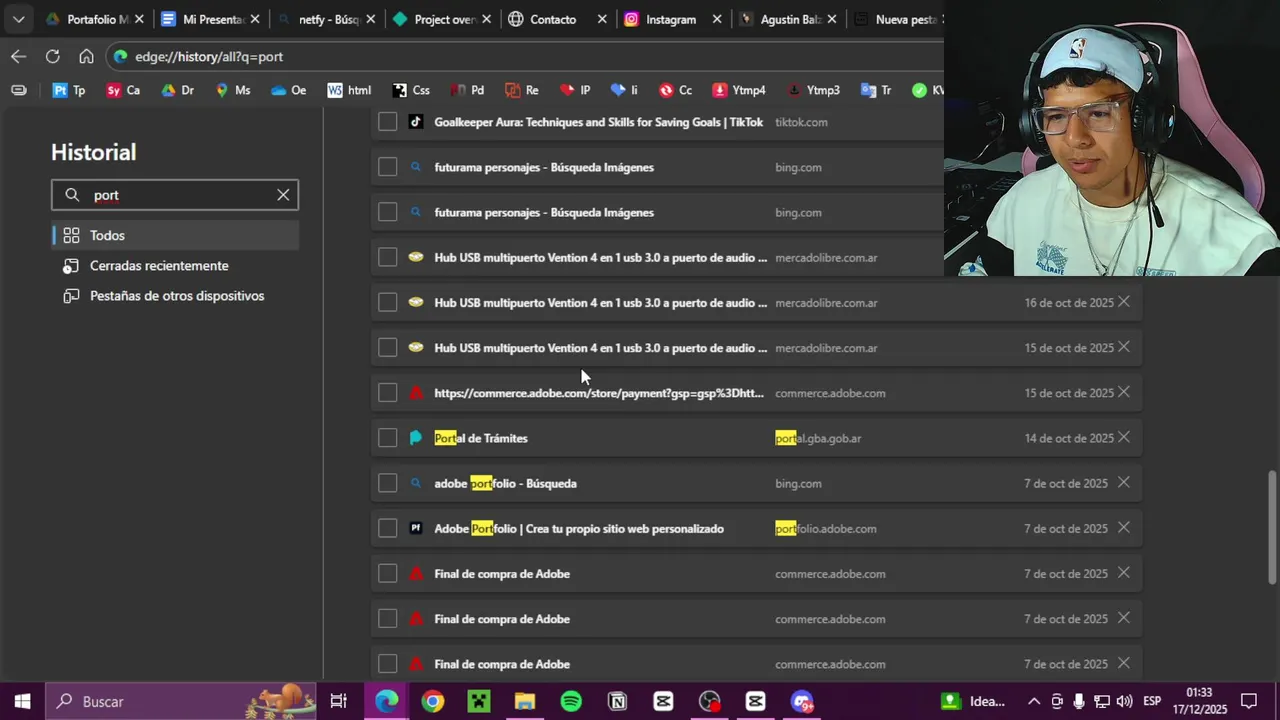
Task: Open Spotify from the taskbar
Action: [571, 702]
